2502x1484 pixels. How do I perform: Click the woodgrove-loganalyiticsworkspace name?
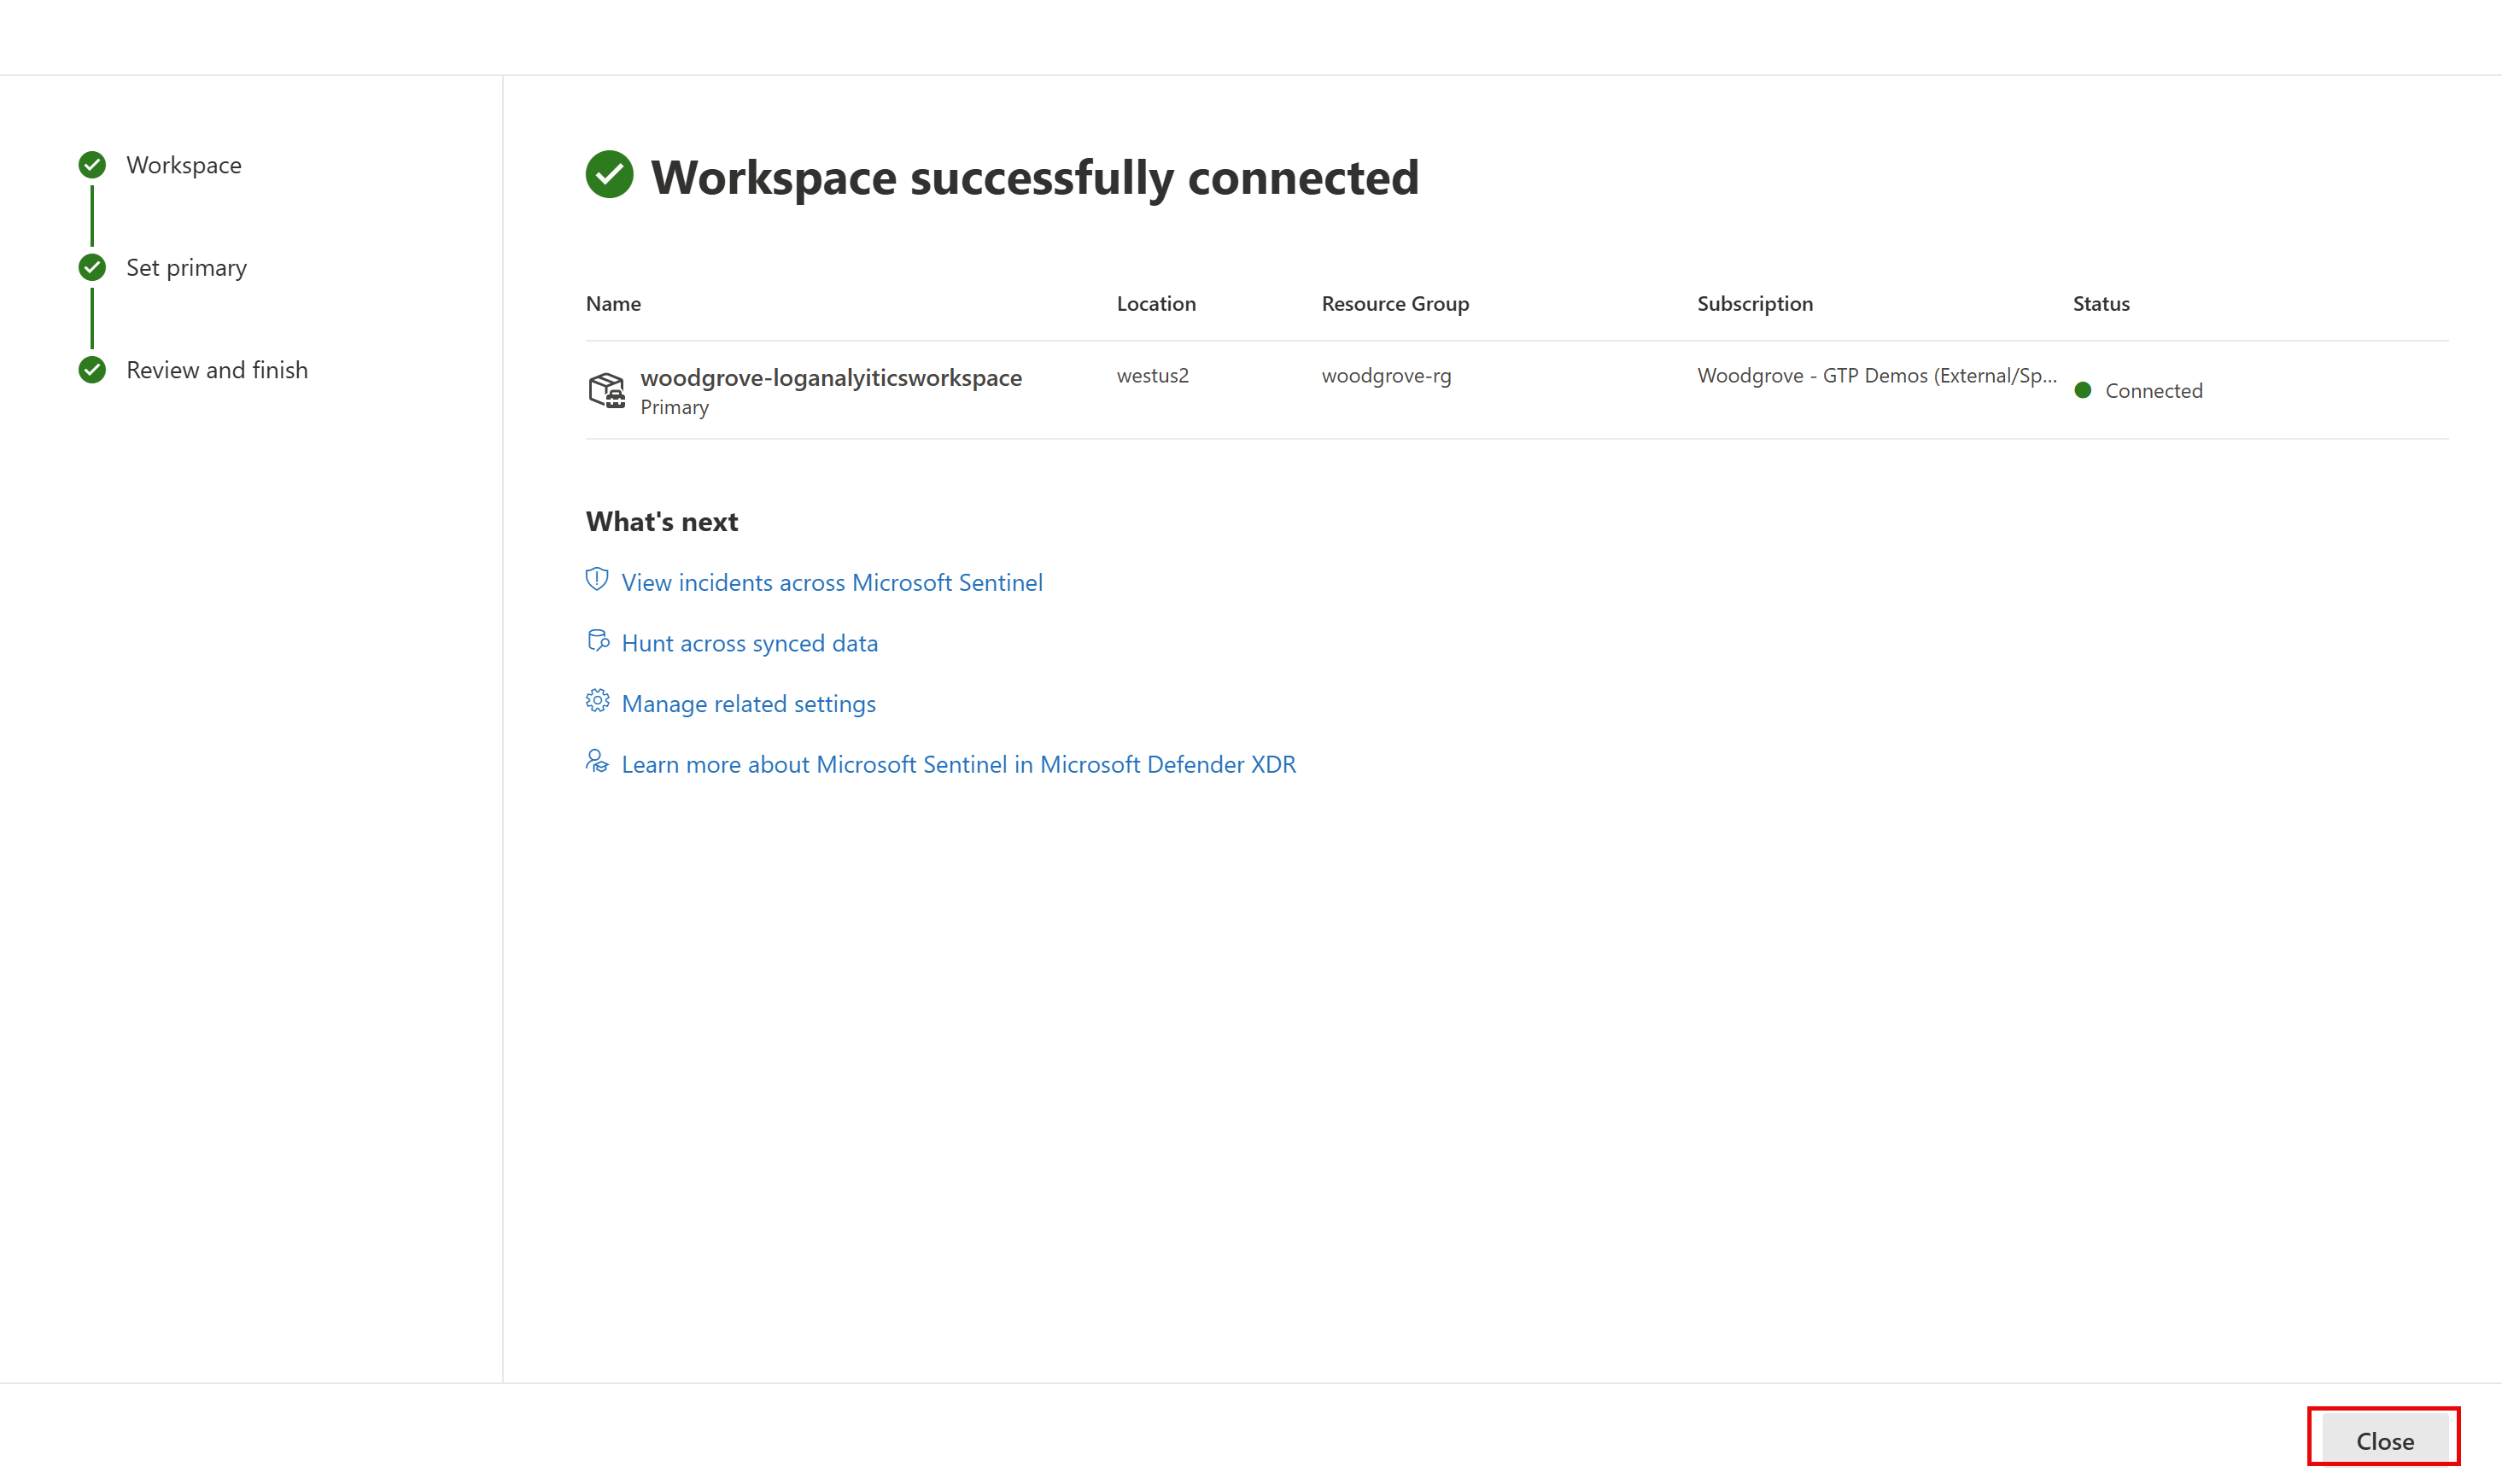(x=830, y=378)
